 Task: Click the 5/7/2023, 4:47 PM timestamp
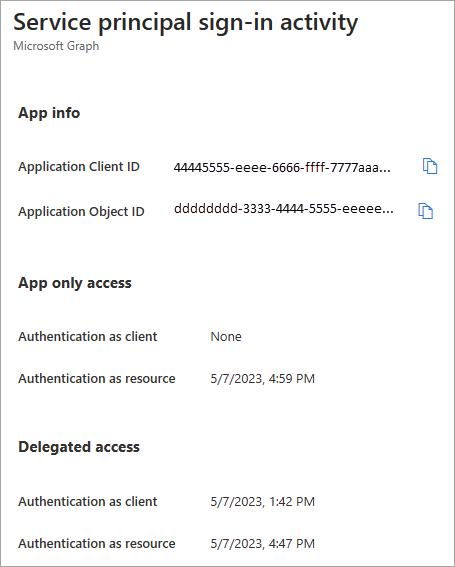tap(263, 543)
